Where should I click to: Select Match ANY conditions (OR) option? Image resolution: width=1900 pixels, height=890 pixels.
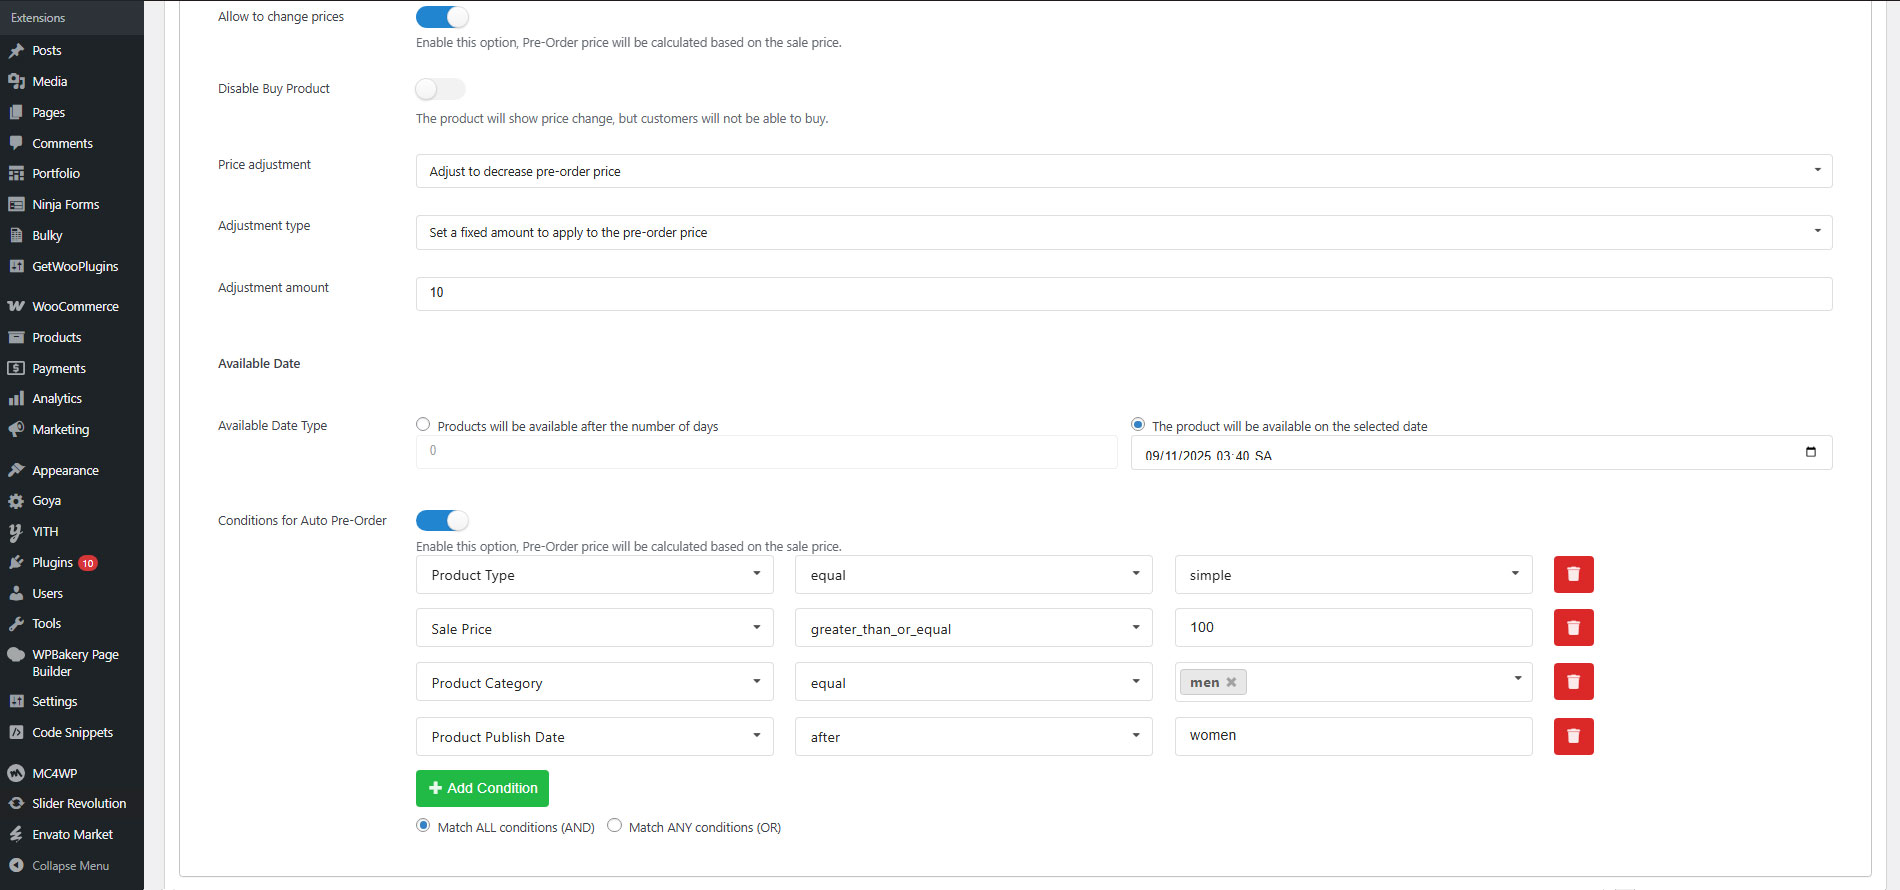tap(615, 826)
